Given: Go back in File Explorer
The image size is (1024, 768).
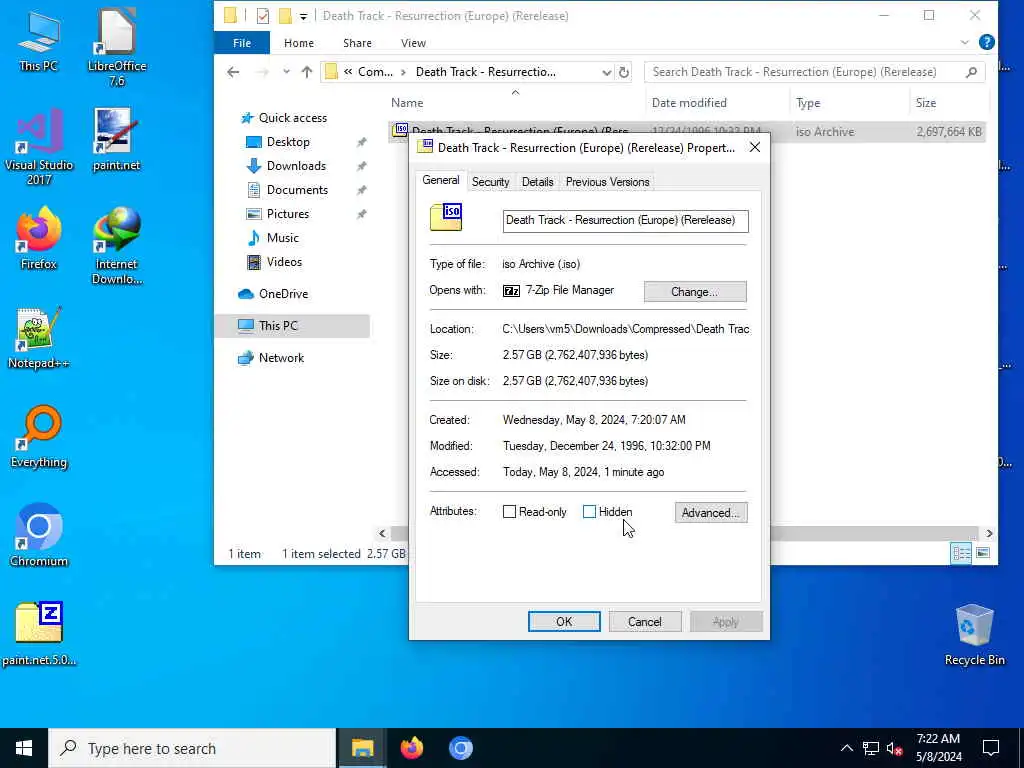Looking at the screenshot, I should click(x=233, y=72).
